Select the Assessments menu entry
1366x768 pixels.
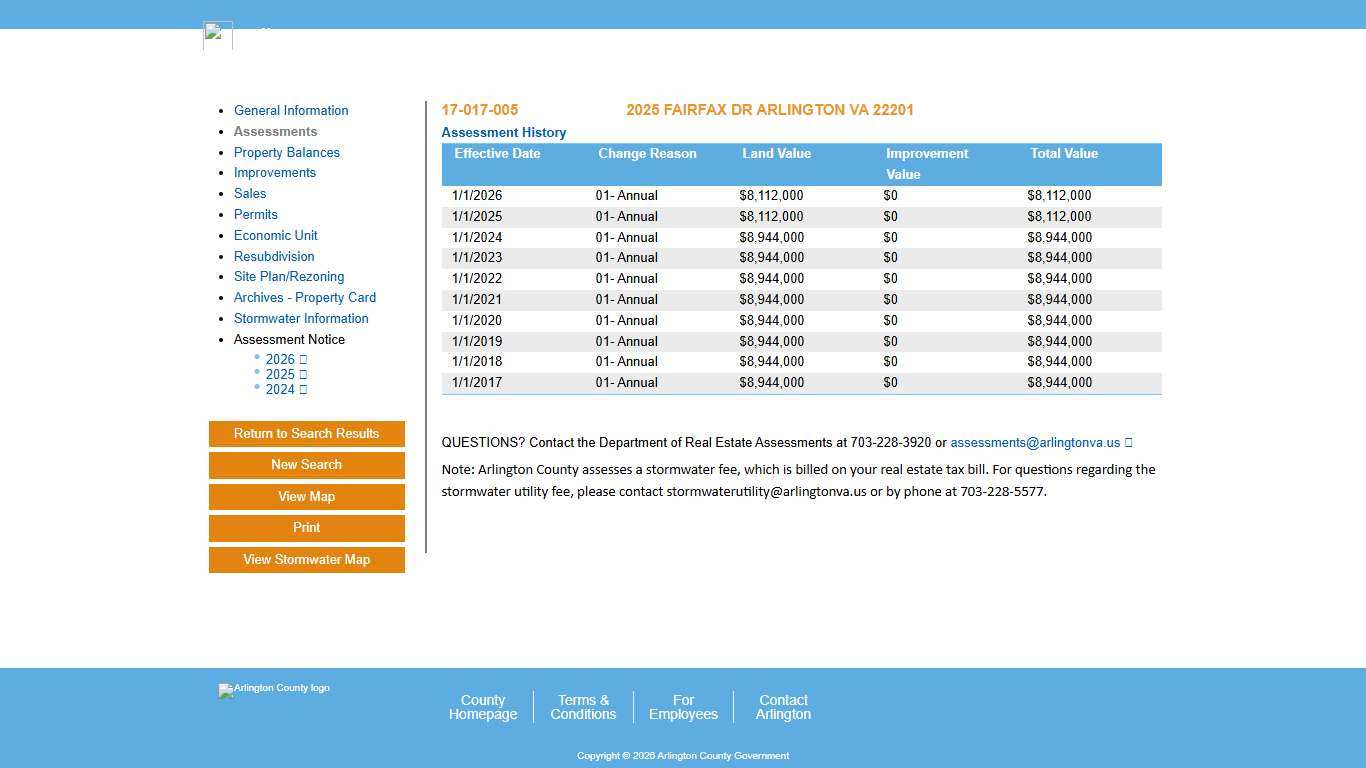coord(275,131)
